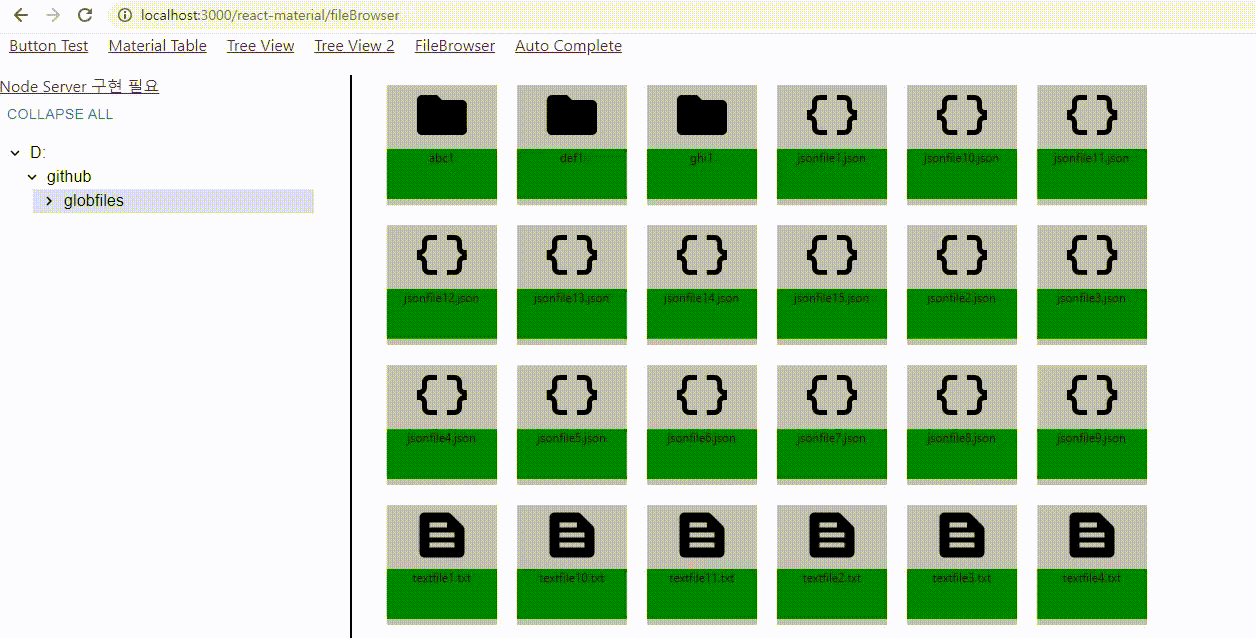Click the textfile11.txt document icon
The width and height of the screenshot is (1256, 638).
click(702, 535)
